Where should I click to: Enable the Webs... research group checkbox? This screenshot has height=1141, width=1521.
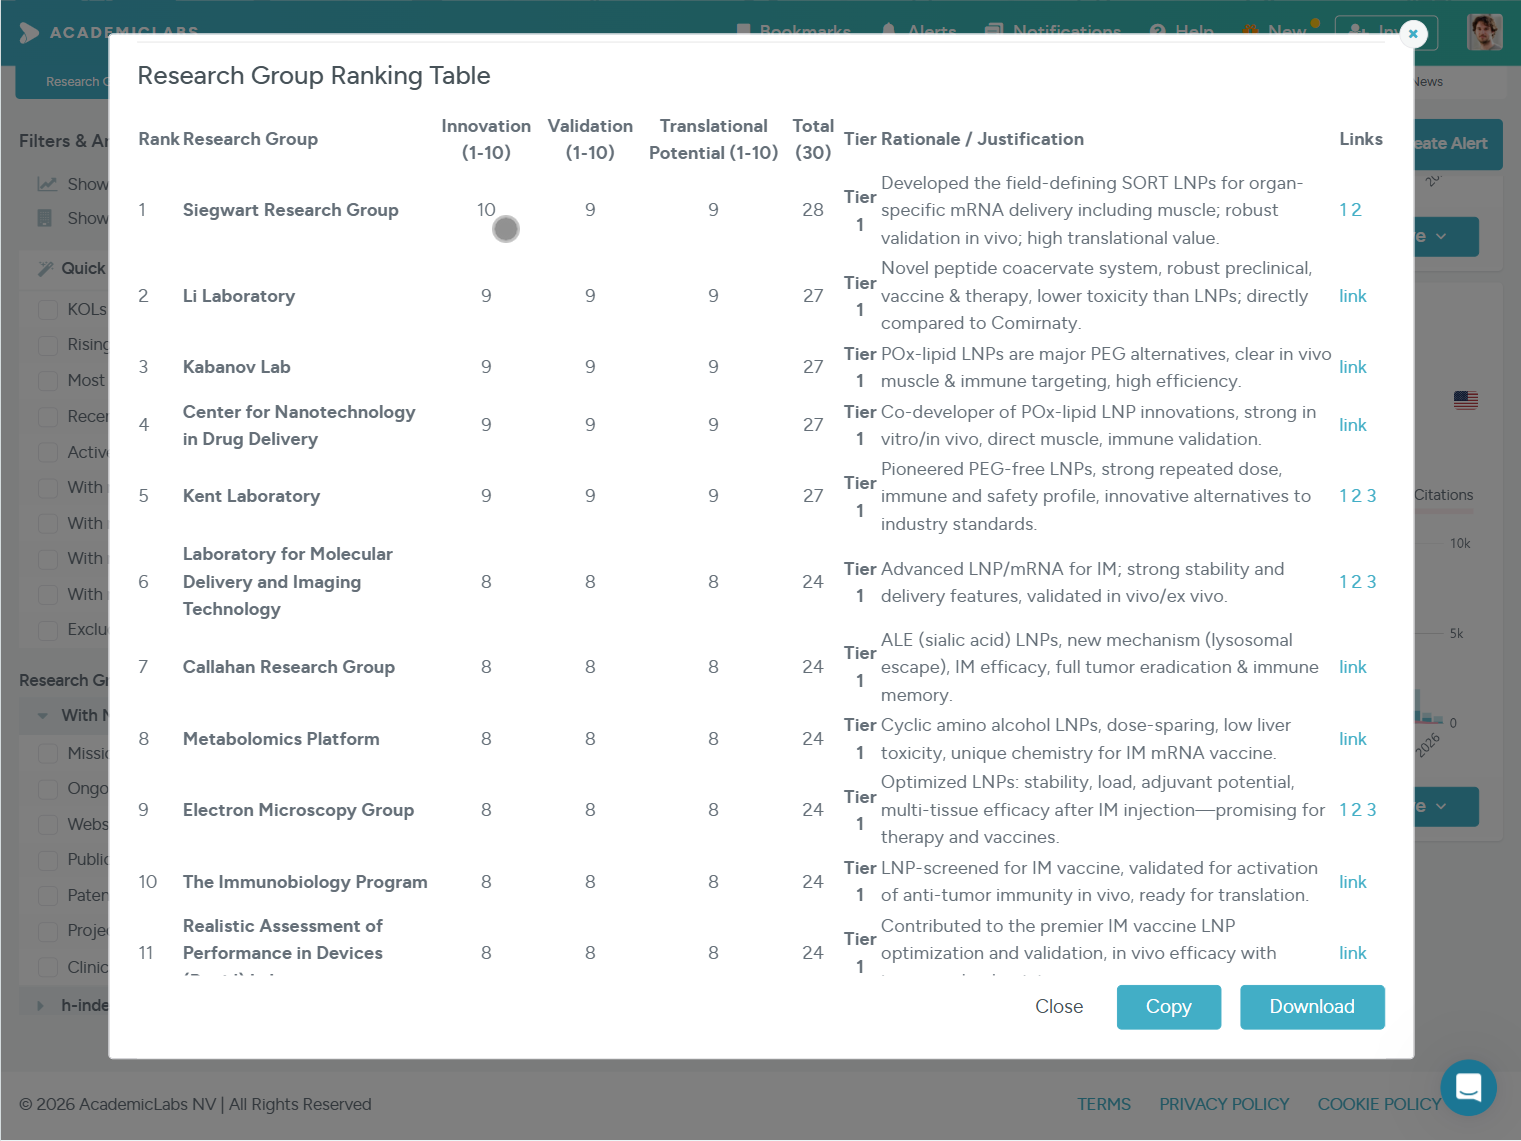[x=47, y=825]
